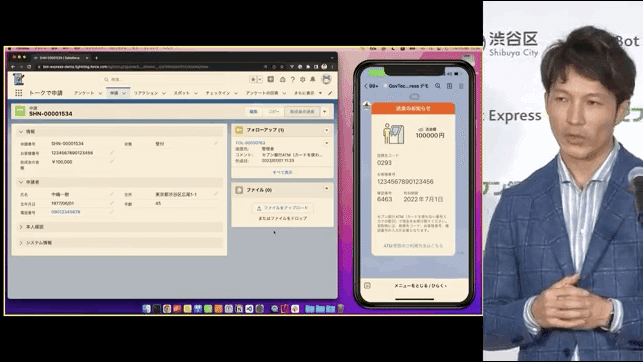This screenshot has height=362, width=643.
Task: Edit the お客様番号 field pencil icon
Action: pos(111,153)
